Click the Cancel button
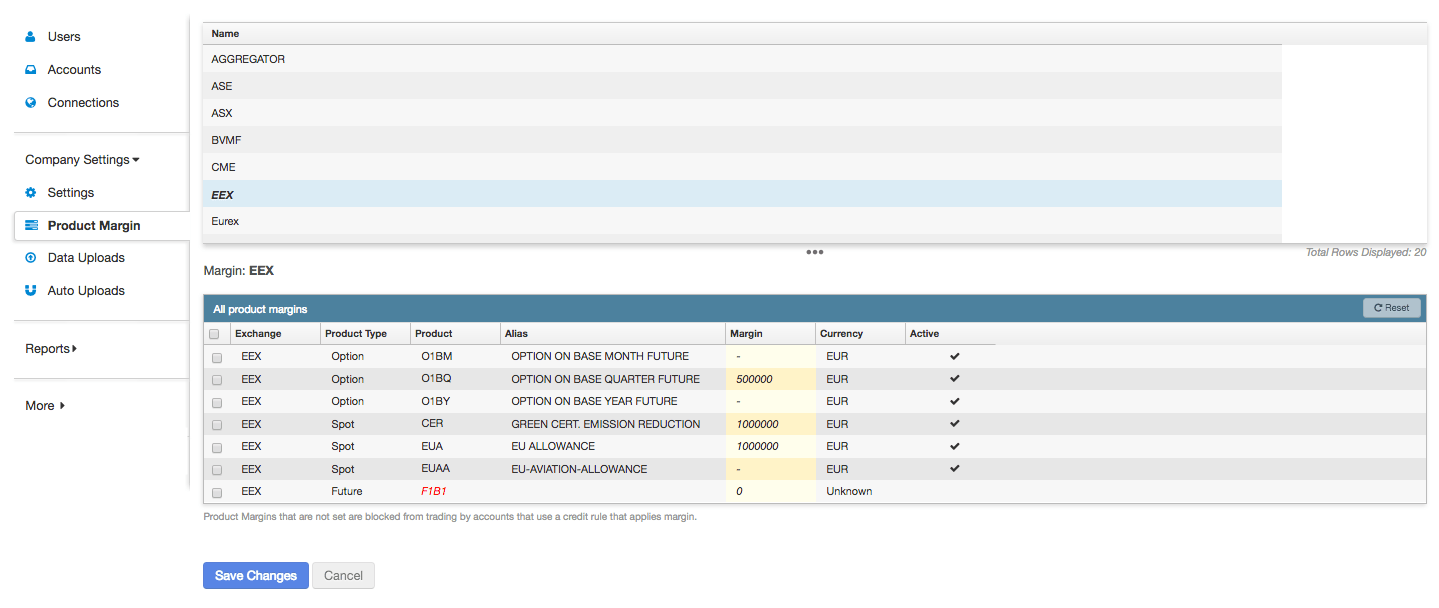Image resolution: width=1439 pixels, height=608 pixels. [343, 576]
